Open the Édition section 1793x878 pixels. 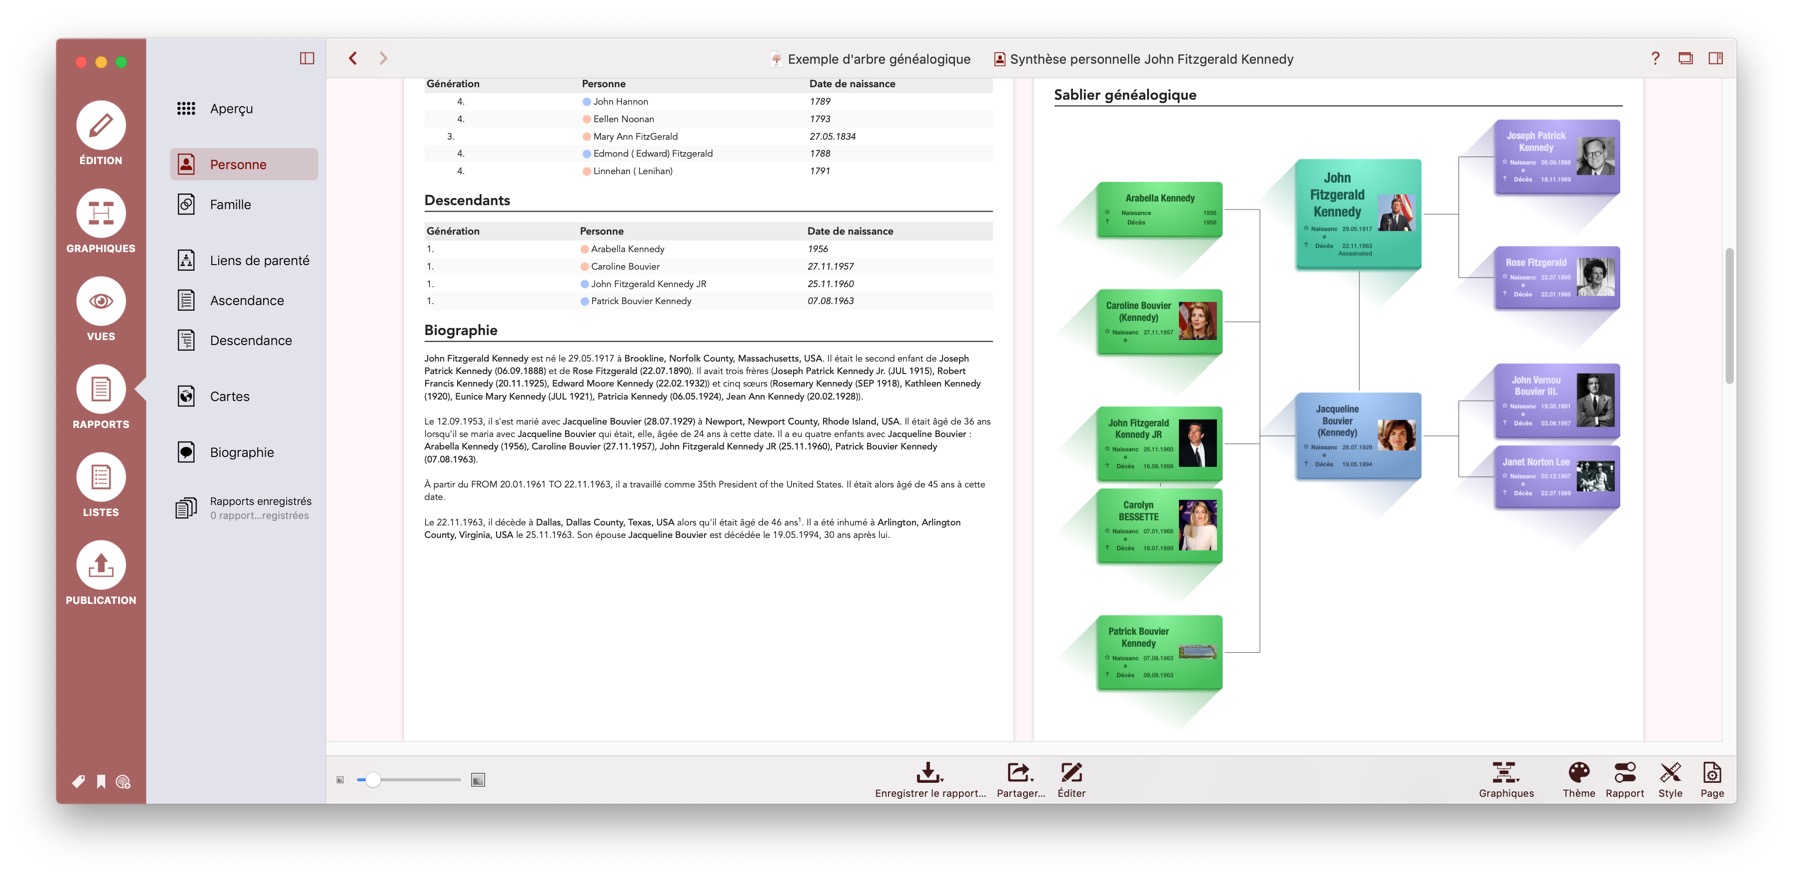click(101, 133)
